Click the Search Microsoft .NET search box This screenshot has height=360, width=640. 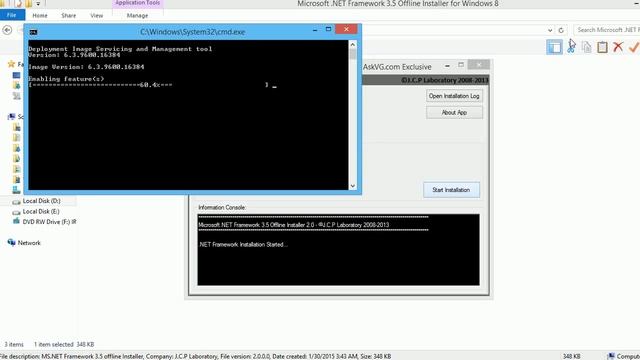point(607,30)
